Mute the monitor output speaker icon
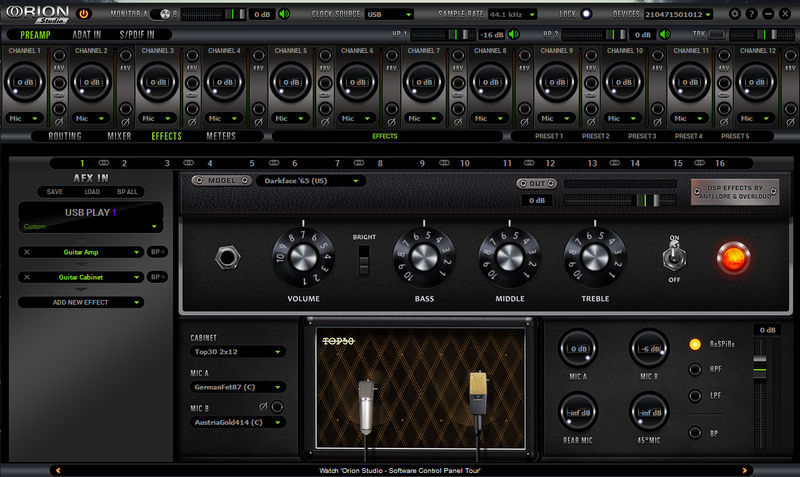The height and width of the screenshot is (477, 800). [284, 14]
